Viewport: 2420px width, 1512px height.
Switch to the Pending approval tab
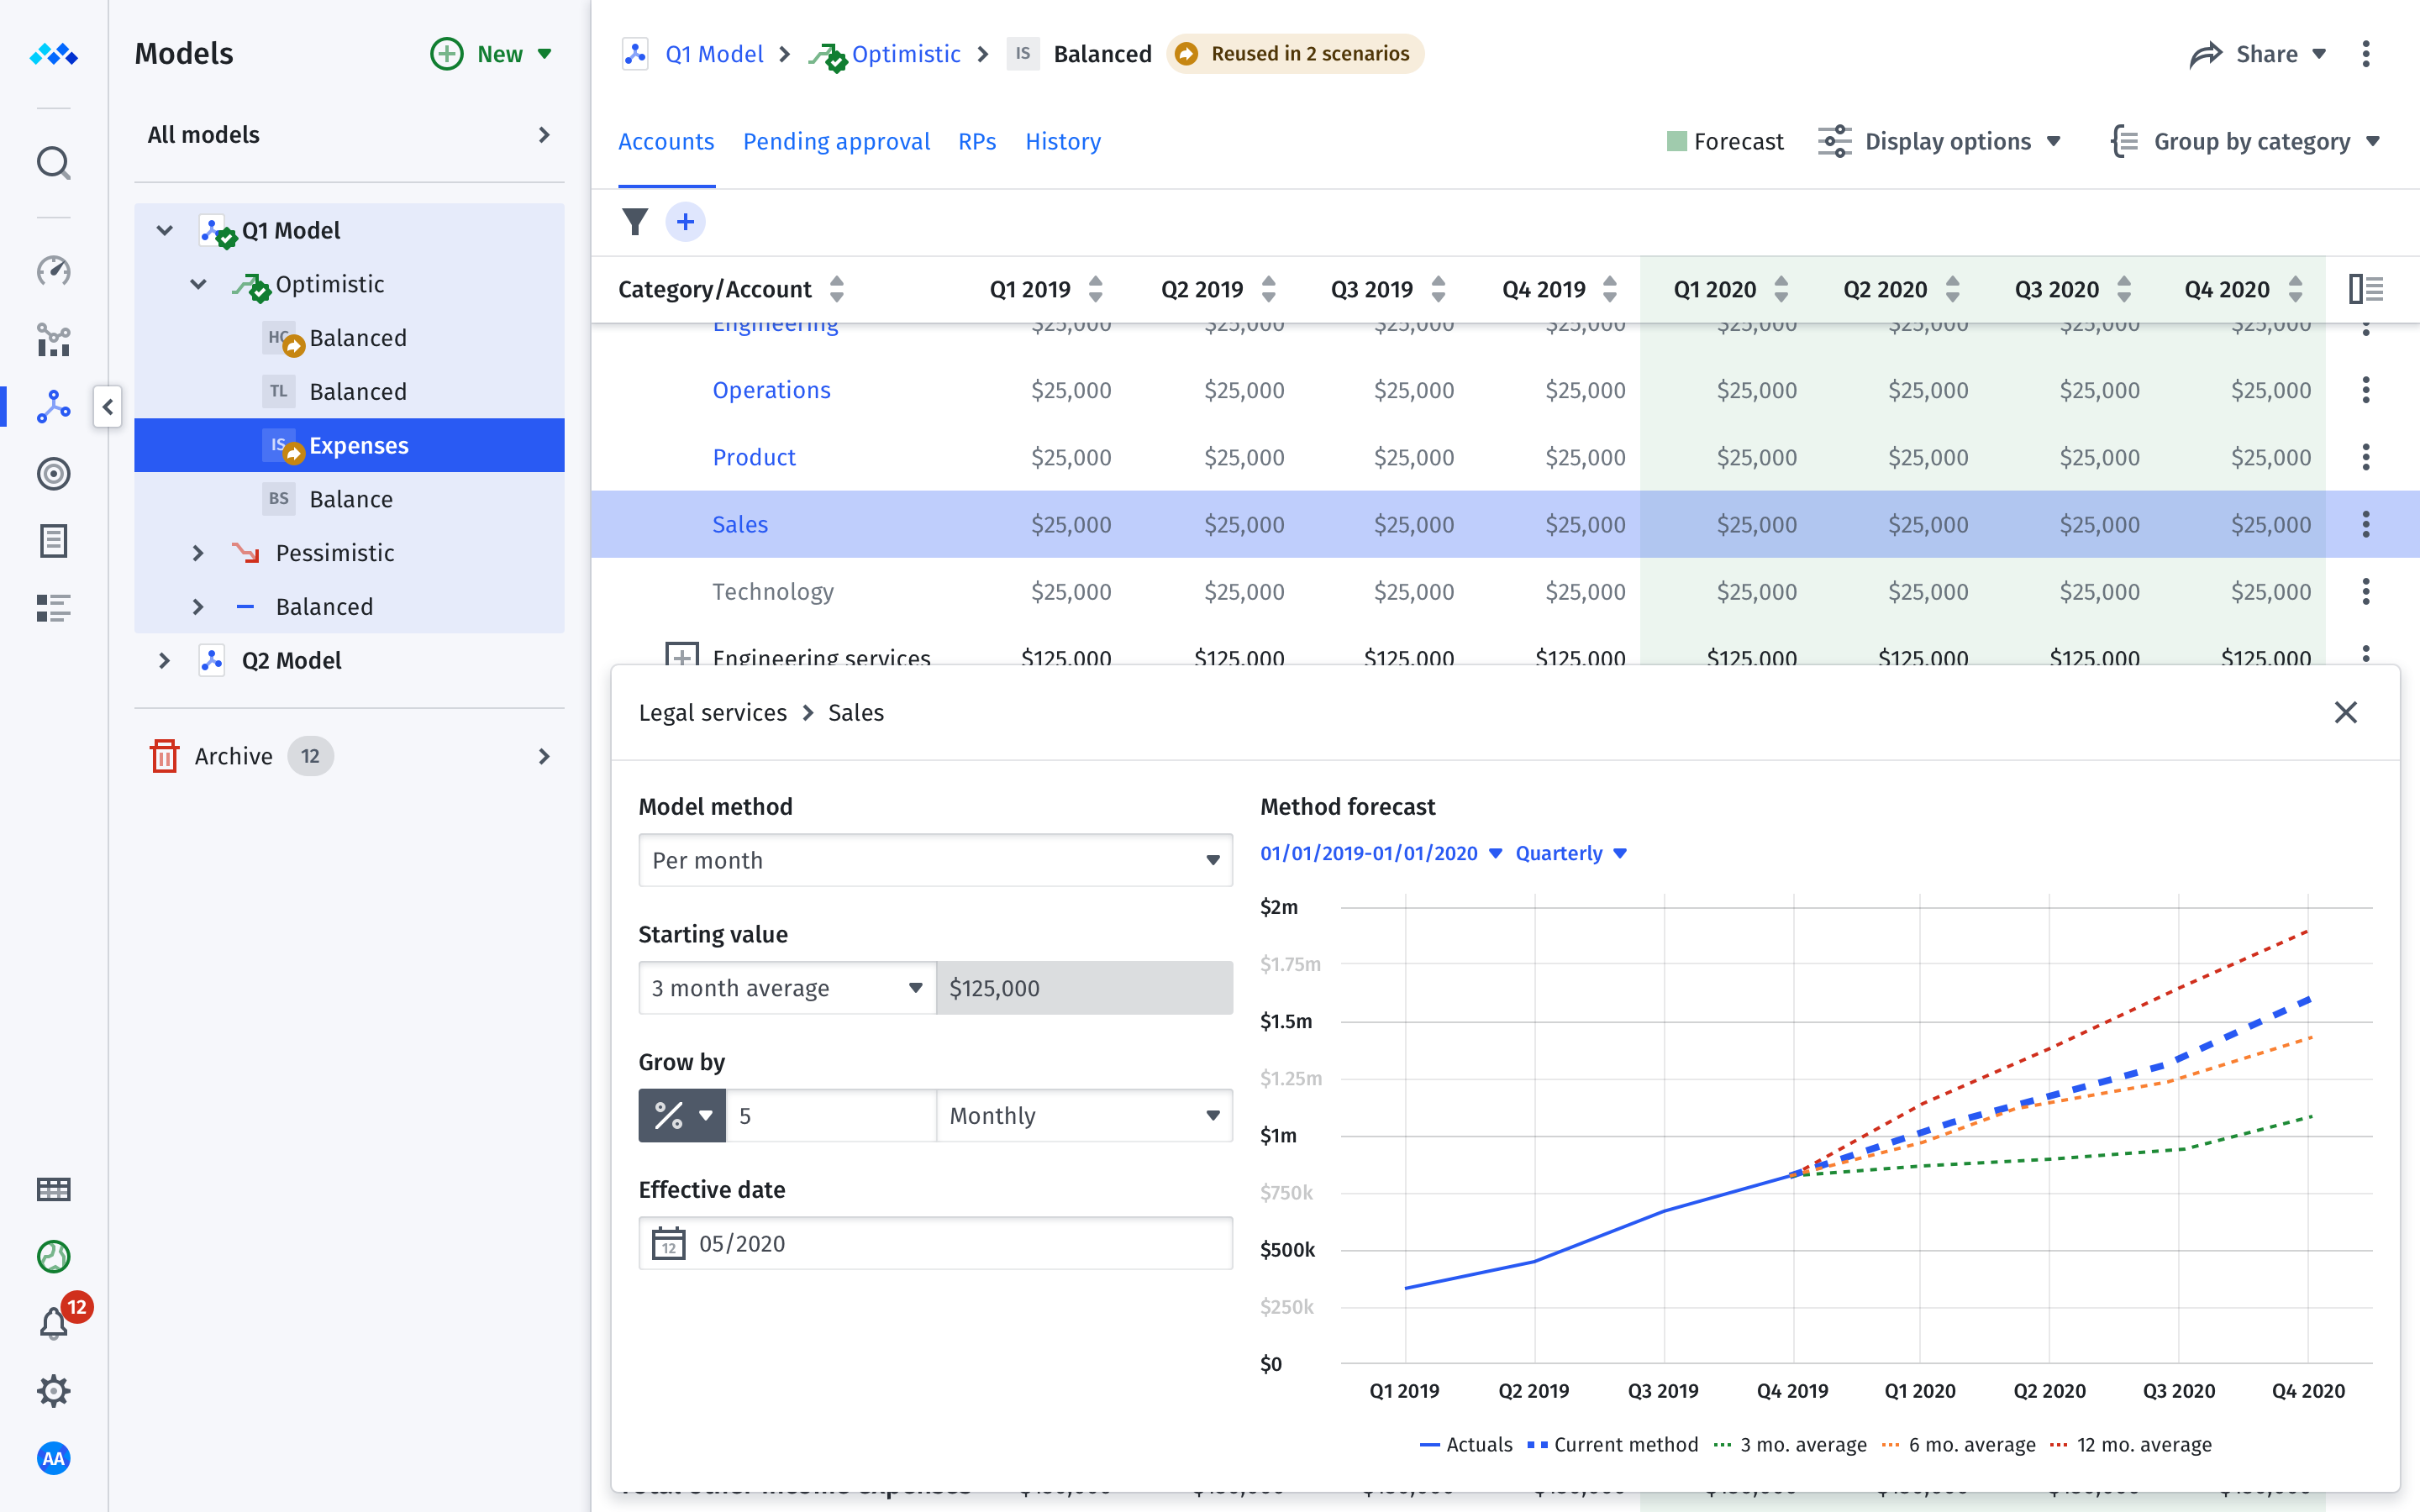837,141
